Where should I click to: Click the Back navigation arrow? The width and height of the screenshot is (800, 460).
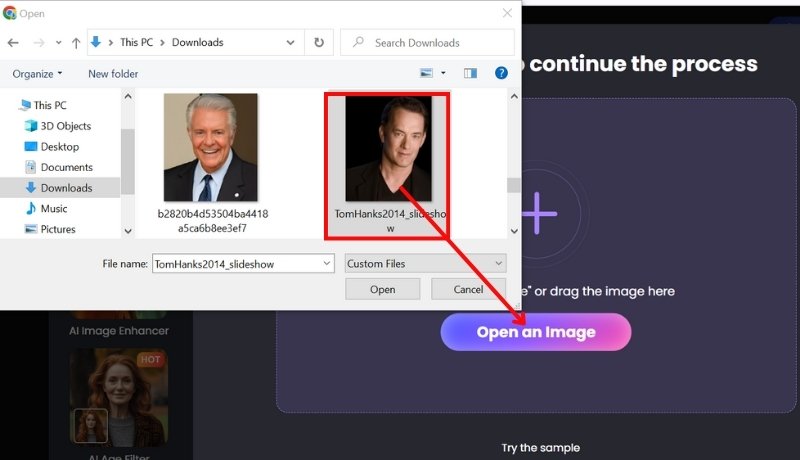[14, 43]
